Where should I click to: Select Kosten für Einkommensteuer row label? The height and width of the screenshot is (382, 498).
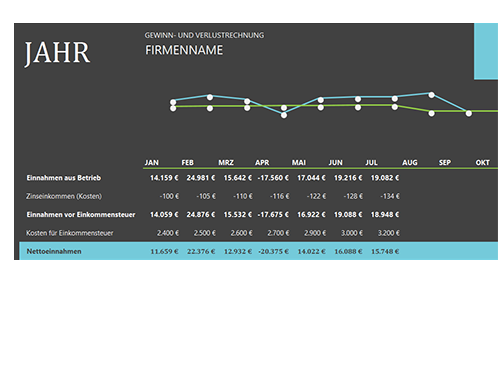point(70,233)
